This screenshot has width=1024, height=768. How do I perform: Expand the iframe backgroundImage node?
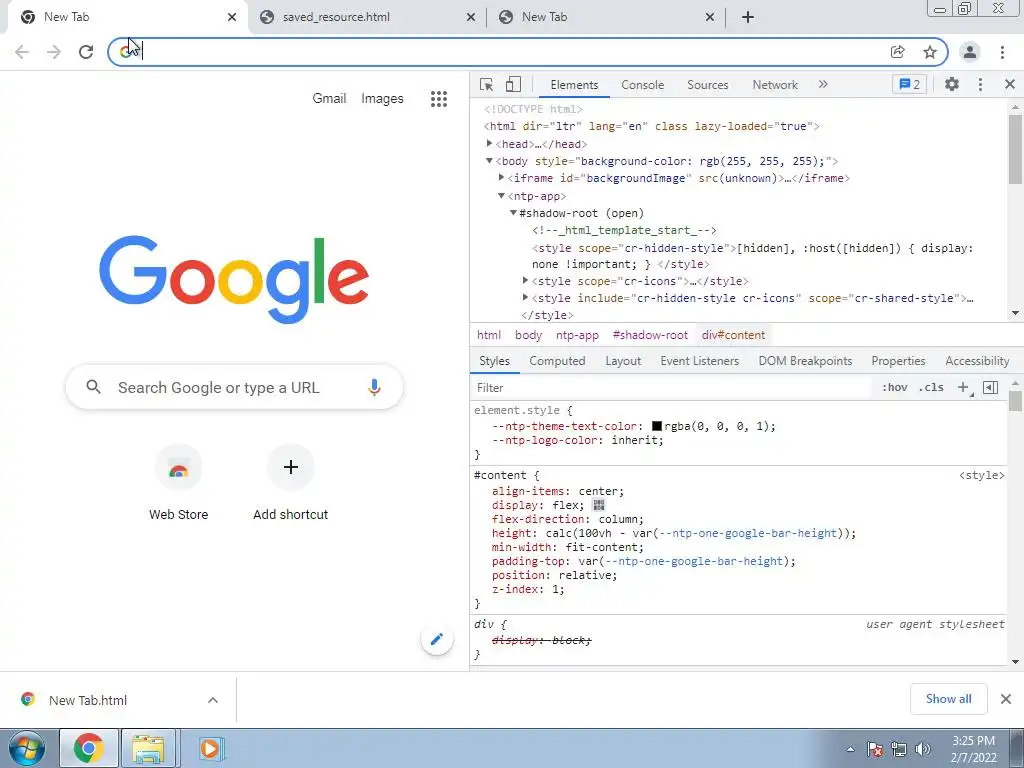pos(502,178)
